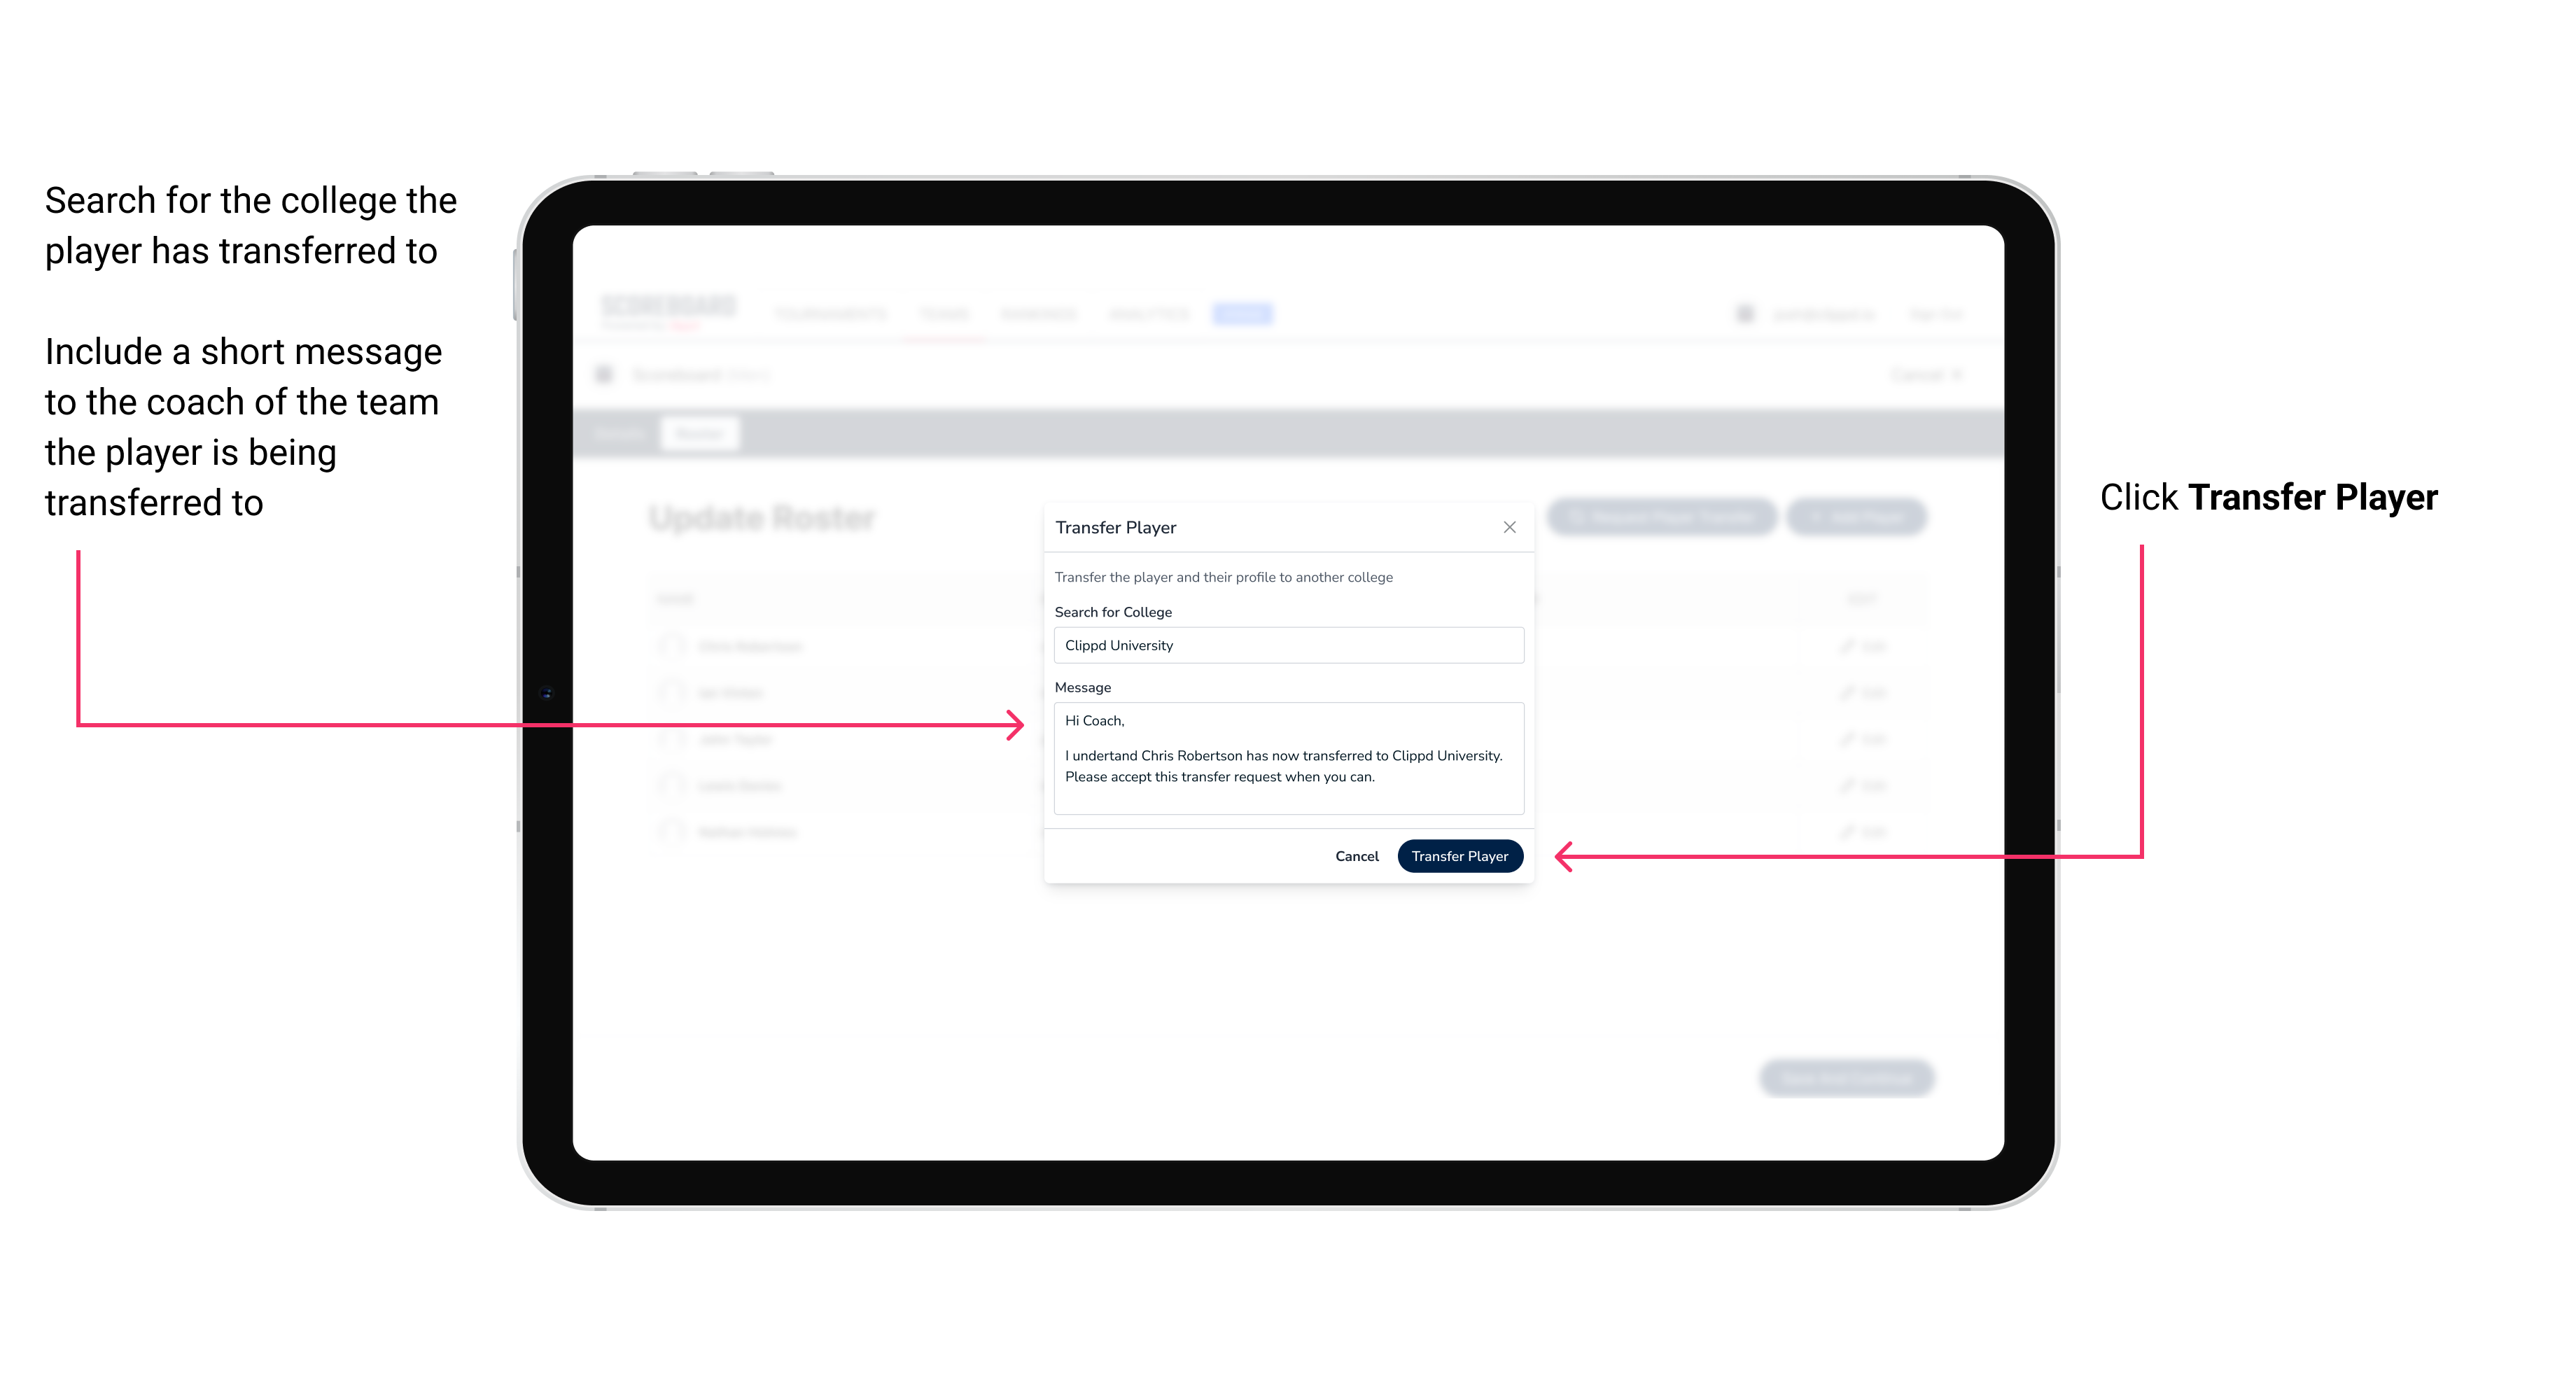2576x1386 pixels.
Task: Click the Transfer Player modal header icon
Action: coord(1508,527)
